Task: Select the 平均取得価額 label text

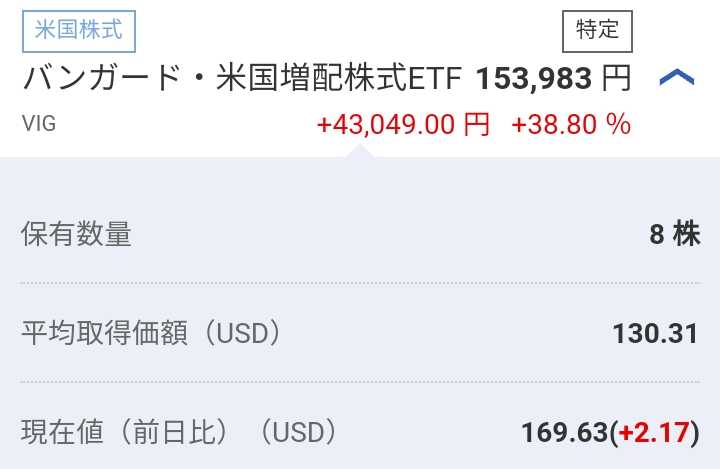Action: click(104, 333)
